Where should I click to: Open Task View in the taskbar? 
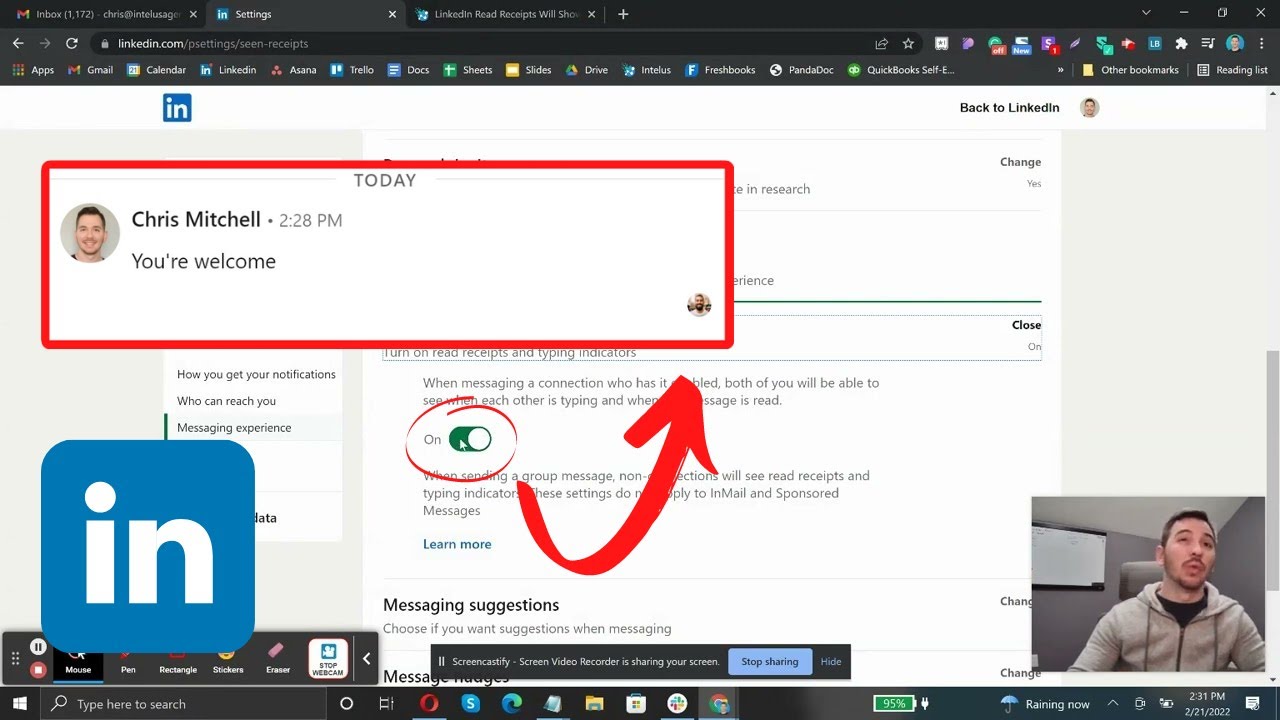point(387,704)
